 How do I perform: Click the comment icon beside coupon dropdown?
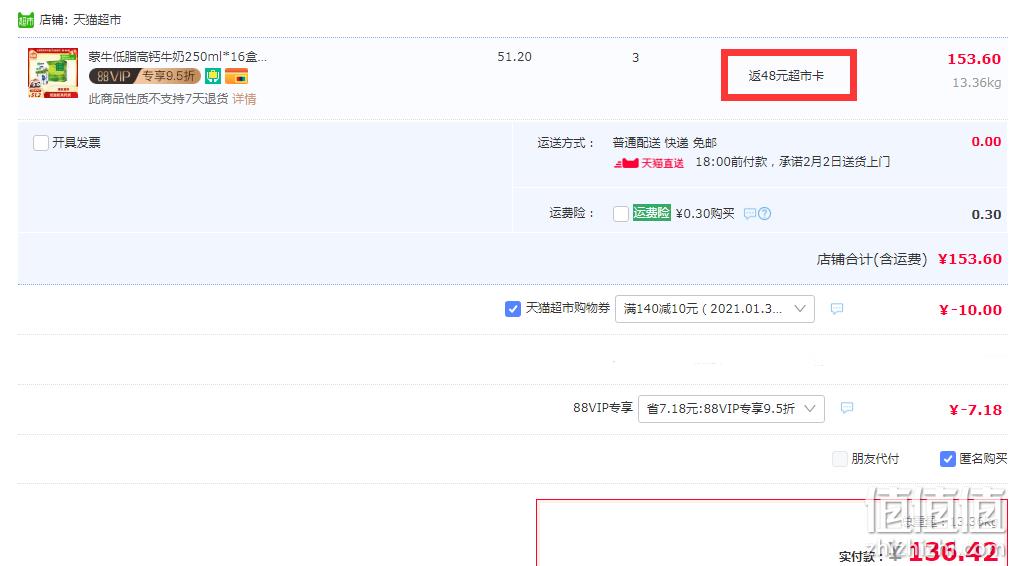click(837, 309)
